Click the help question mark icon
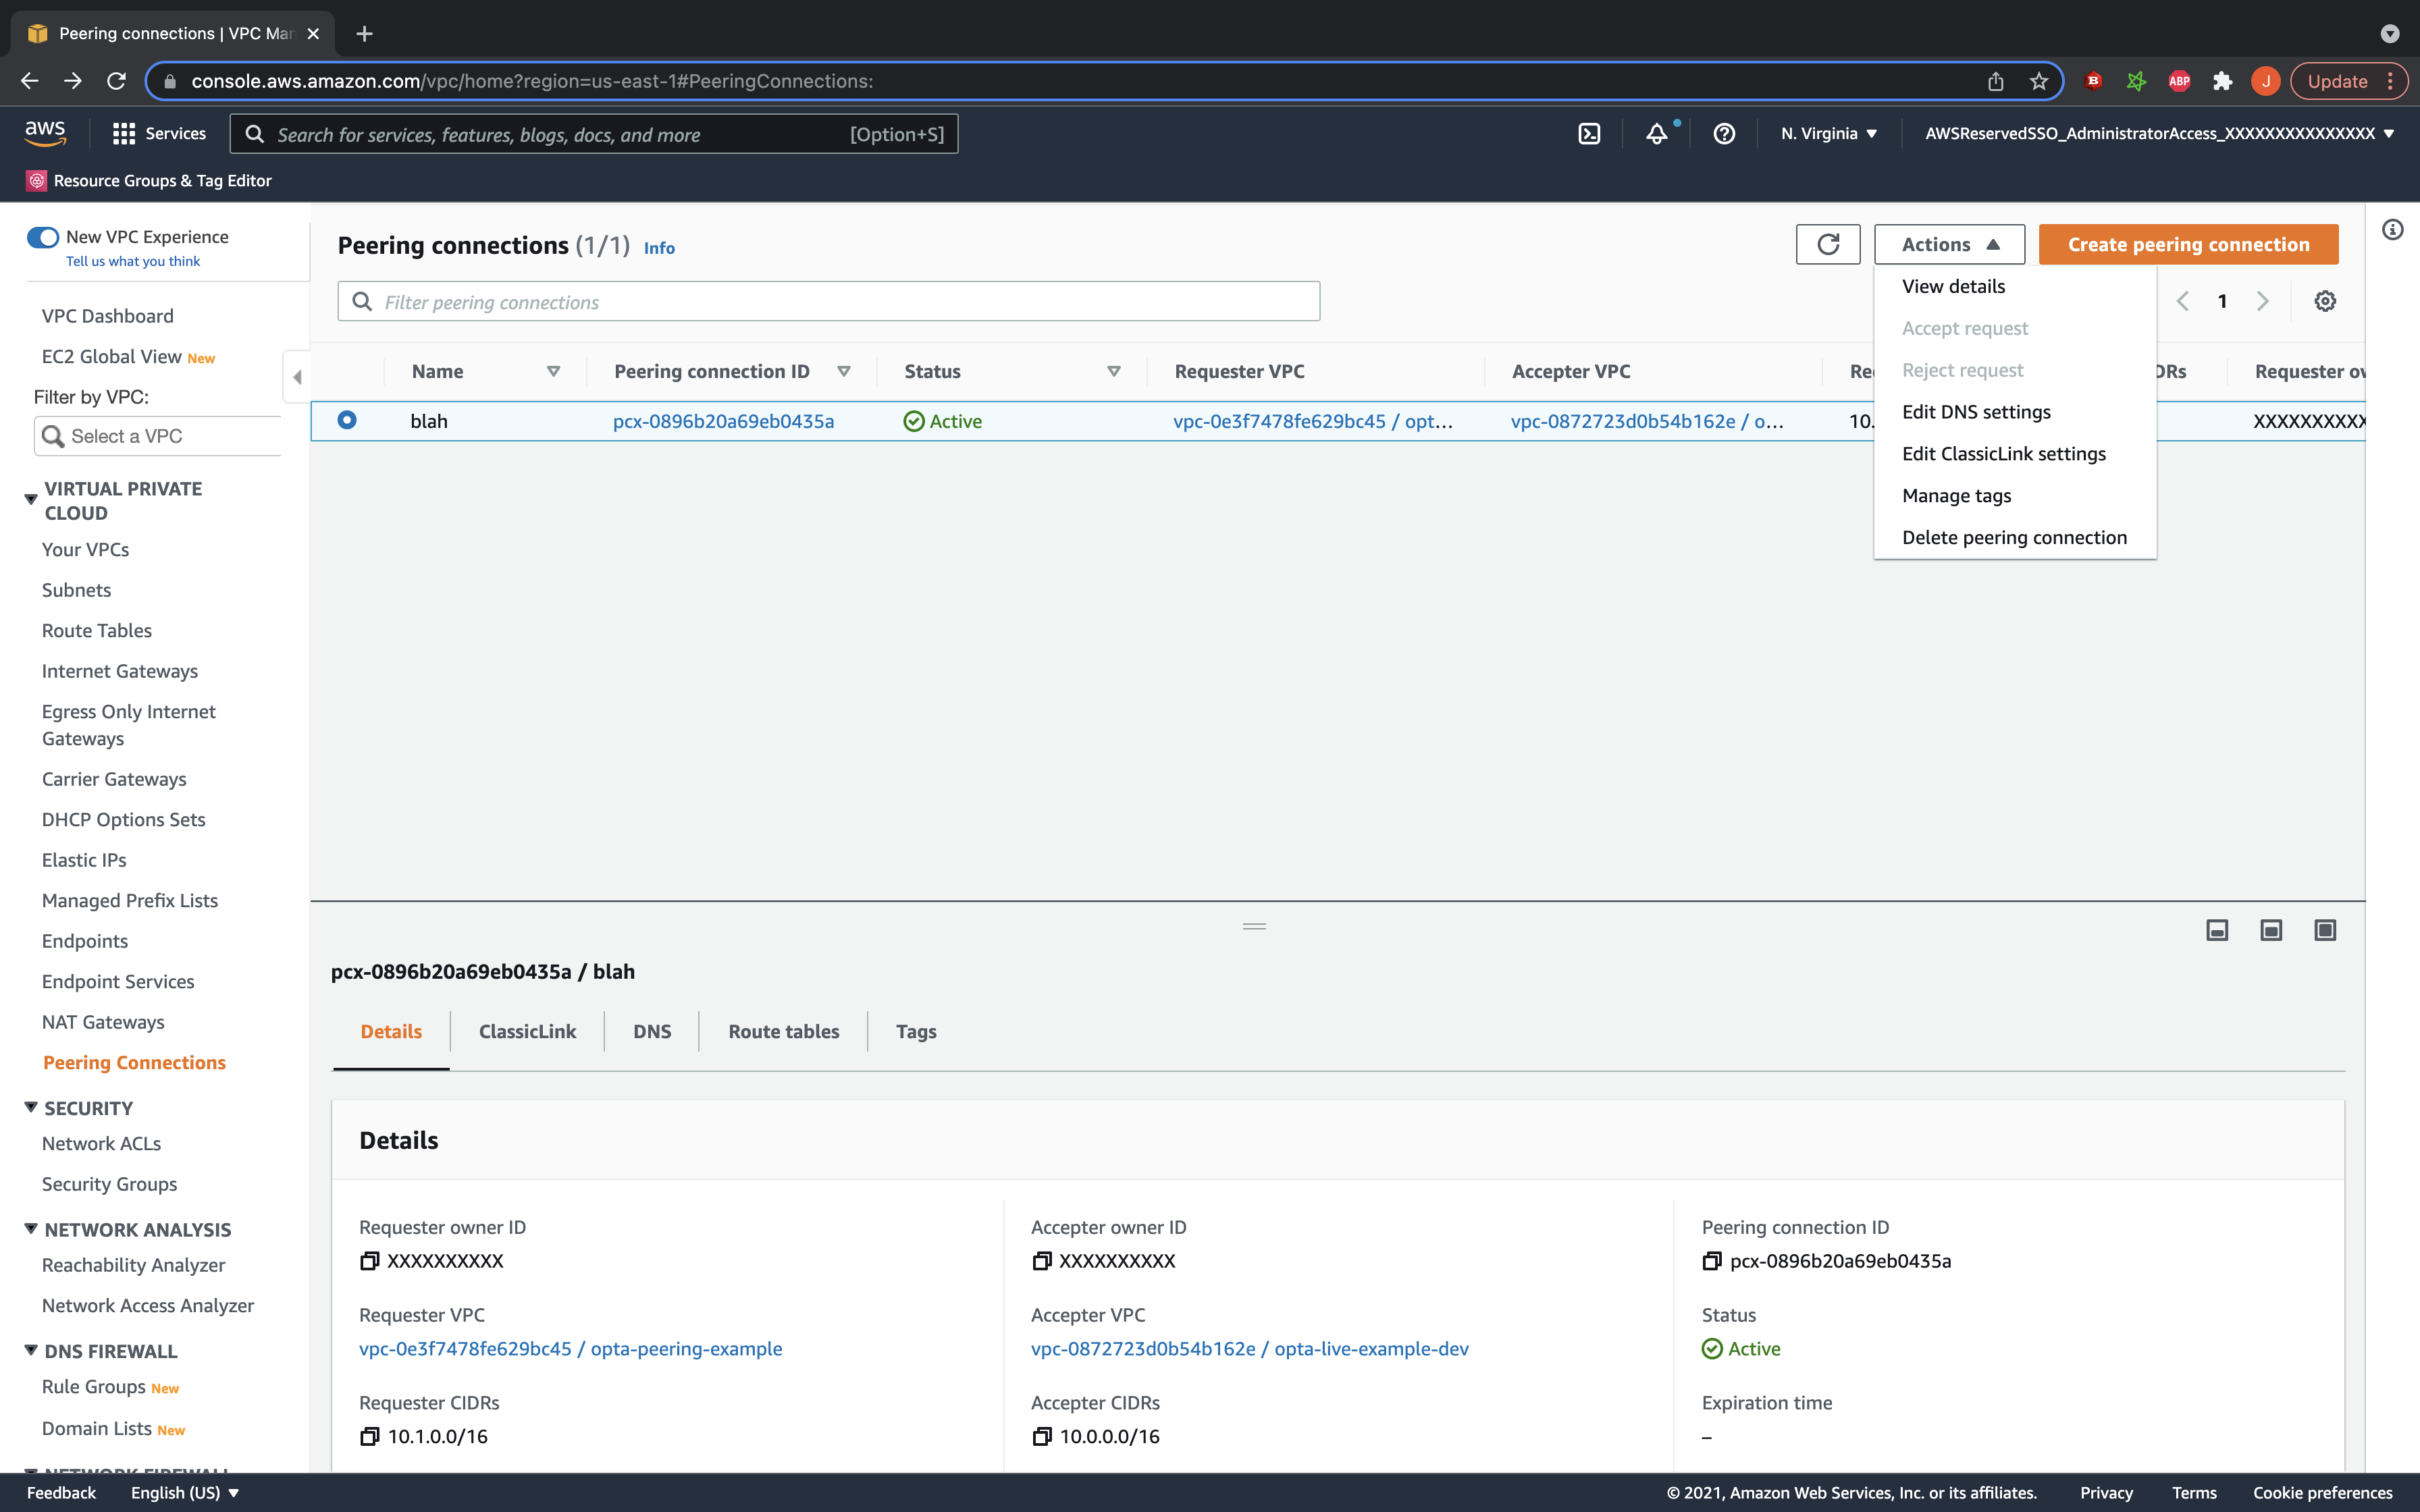Image resolution: width=2420 pixels, height=1512 pixels. pyautogui.click(x=1724, y=133)
